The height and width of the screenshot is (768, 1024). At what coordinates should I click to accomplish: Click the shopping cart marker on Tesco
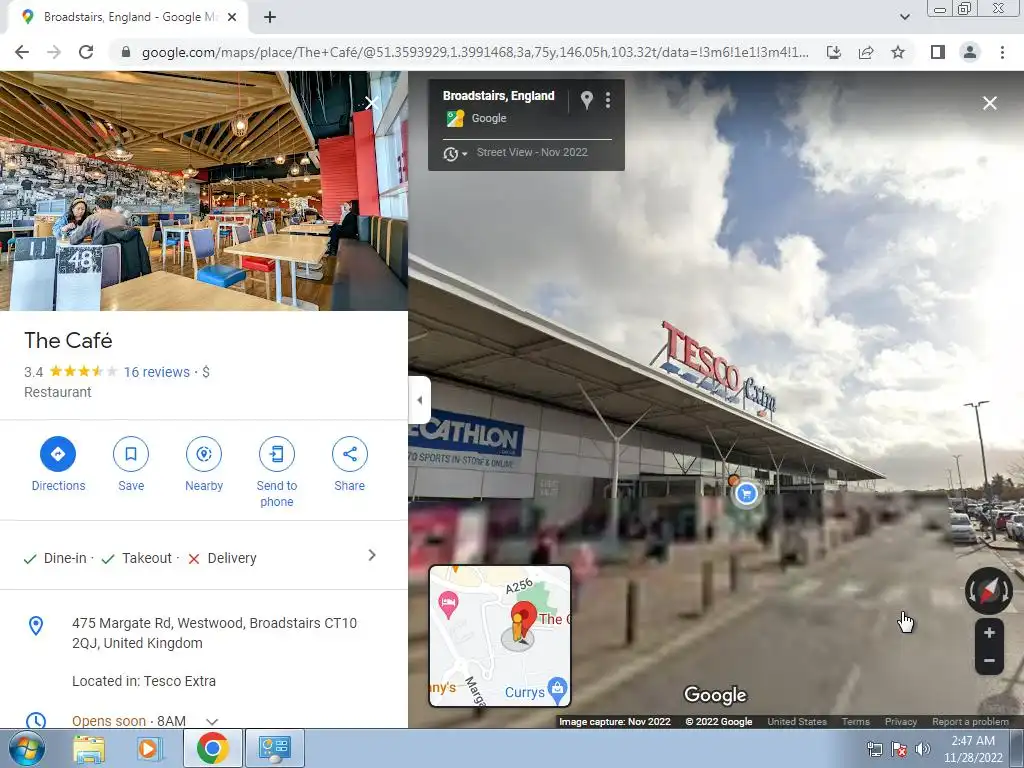(746, 494)
